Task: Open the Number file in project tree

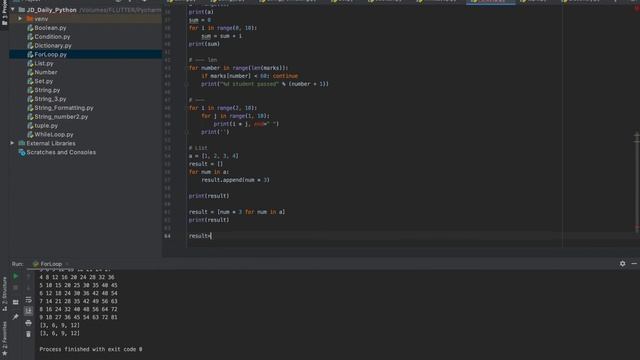Action: click(46, 72)
